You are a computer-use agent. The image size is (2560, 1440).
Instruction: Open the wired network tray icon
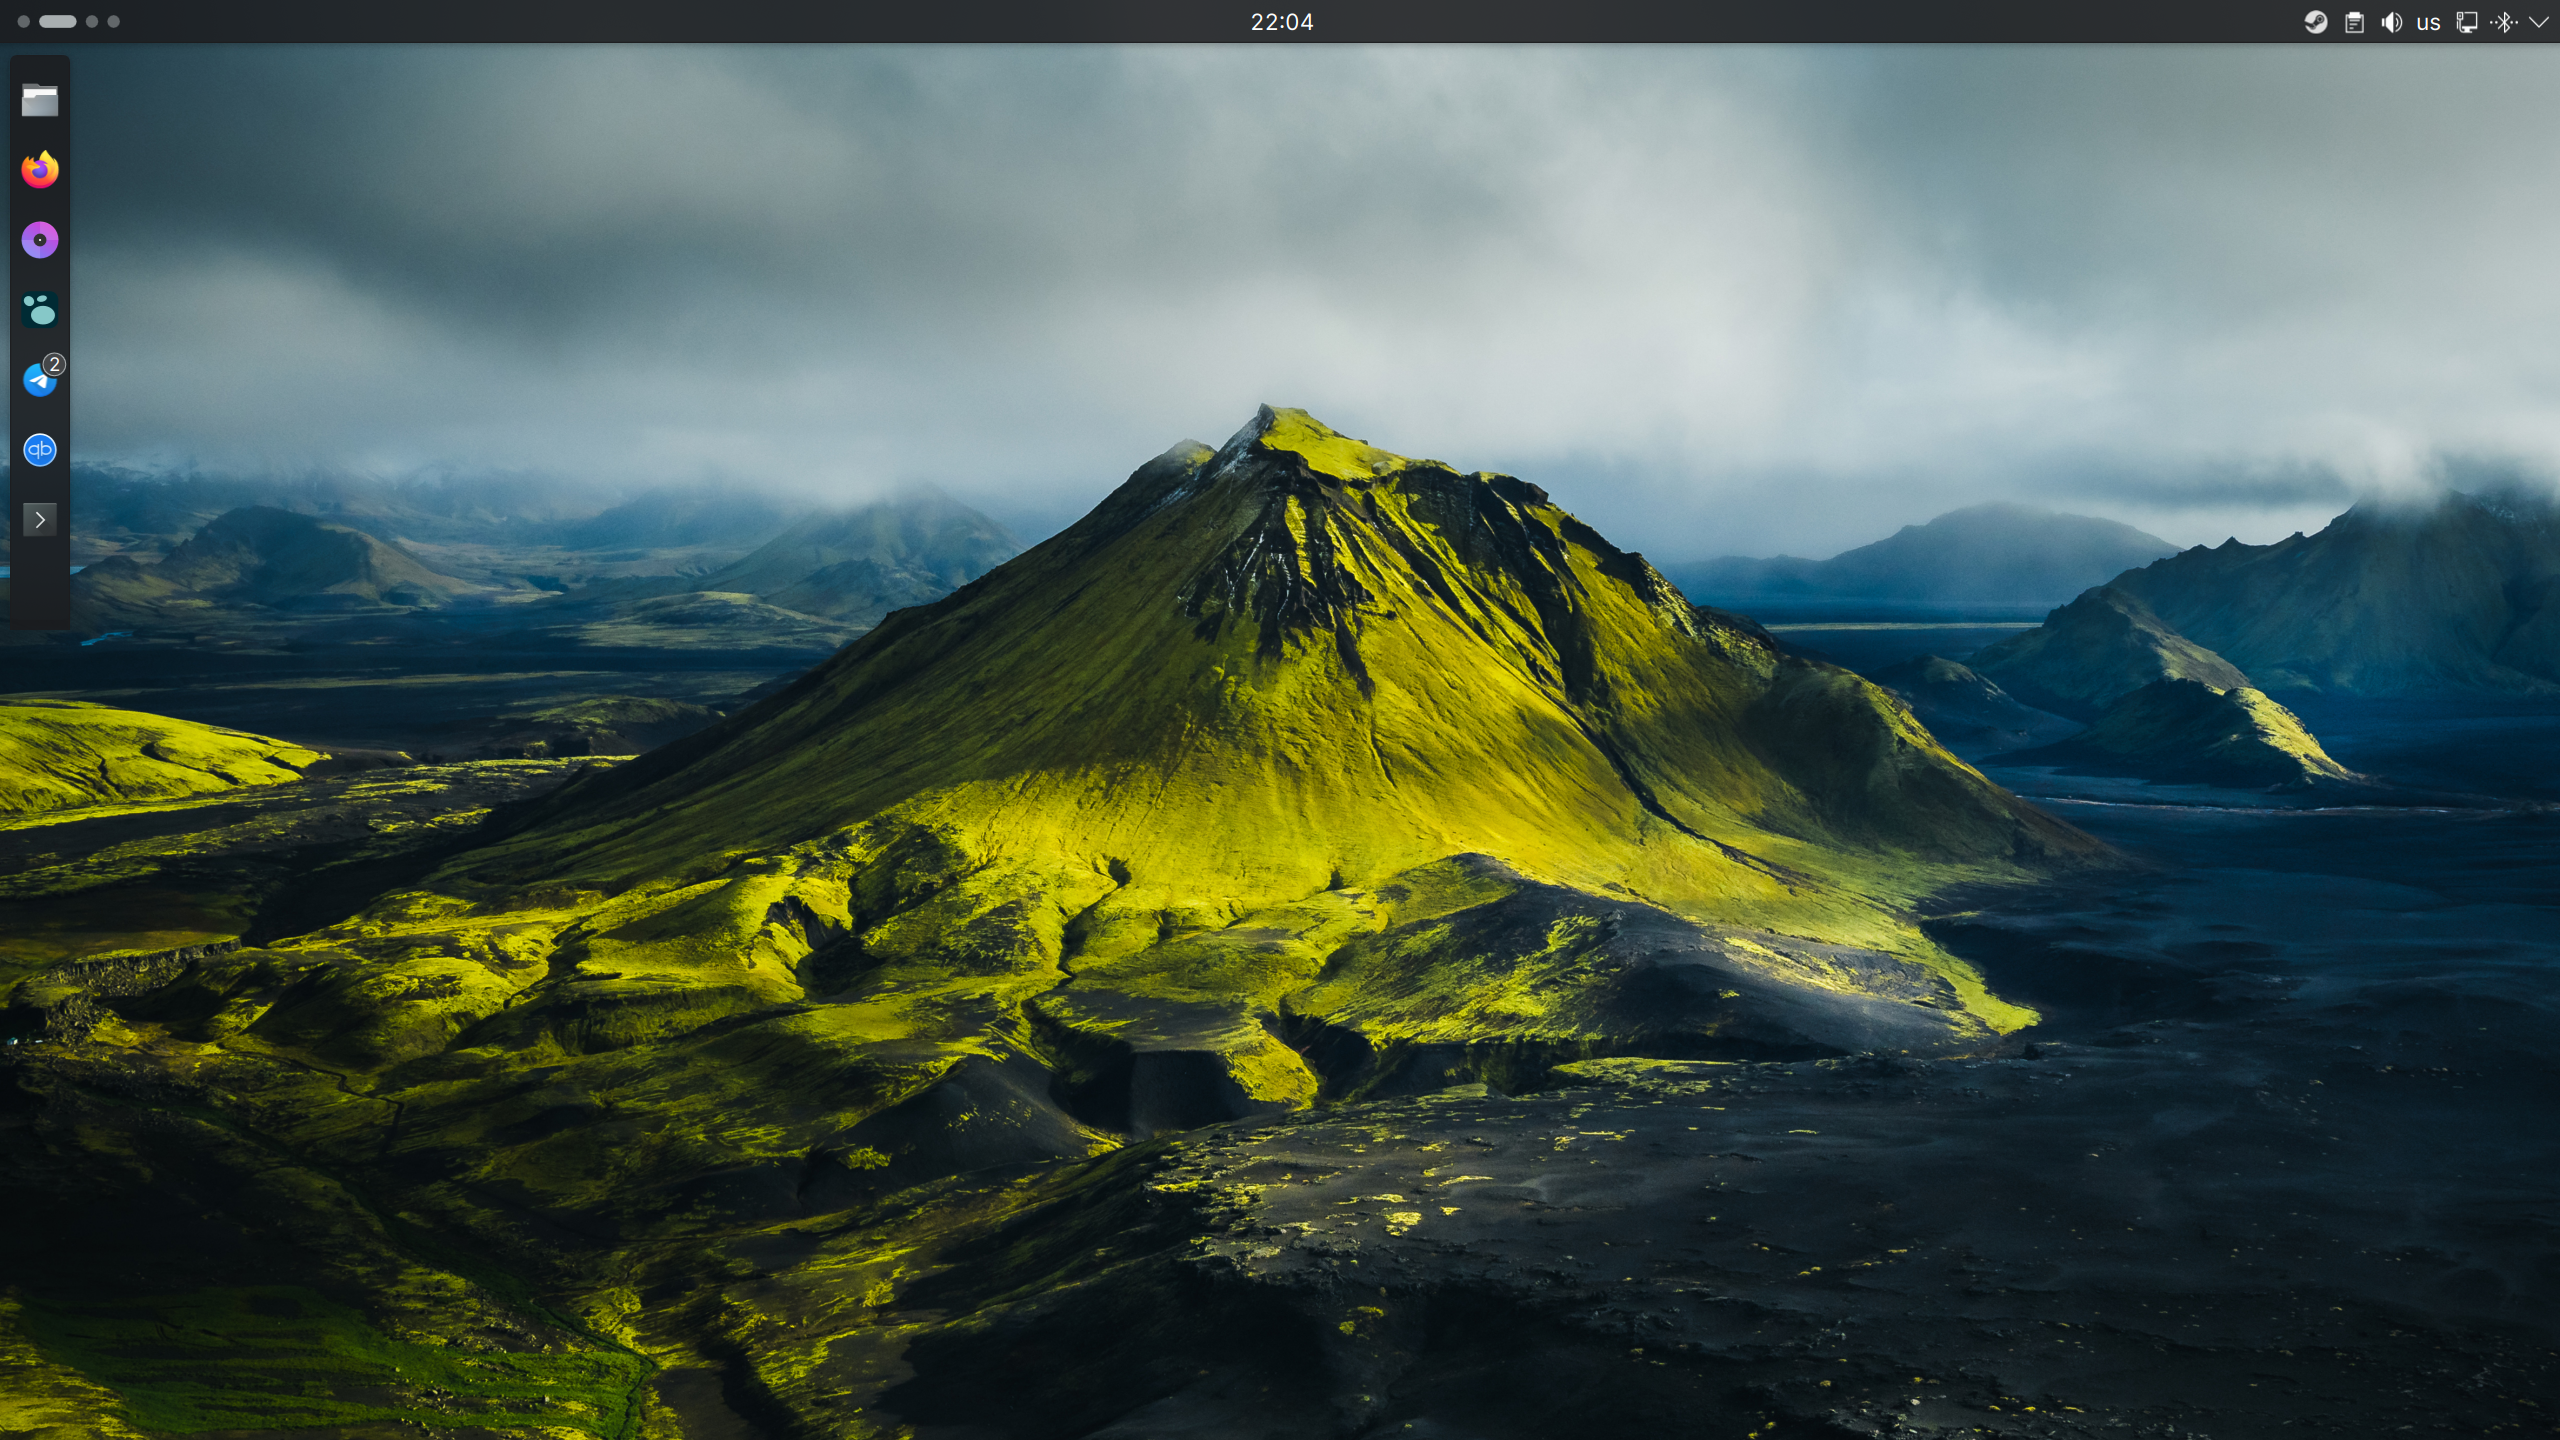[2467, 22]
